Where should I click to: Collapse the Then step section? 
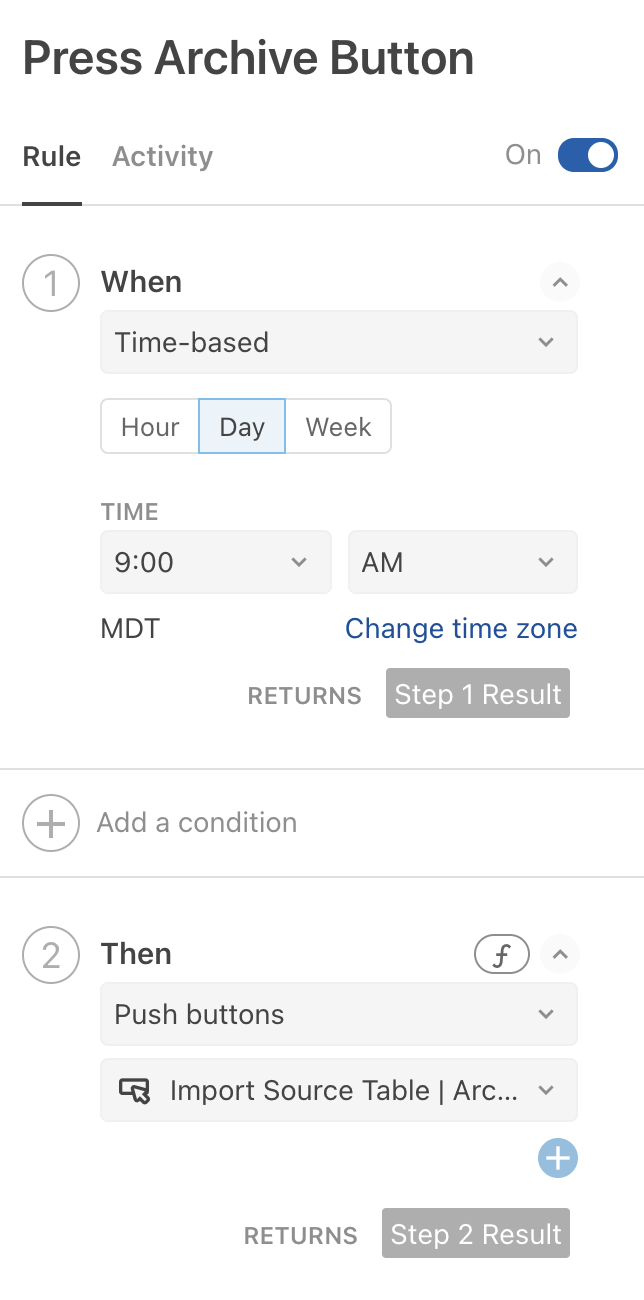560,955
